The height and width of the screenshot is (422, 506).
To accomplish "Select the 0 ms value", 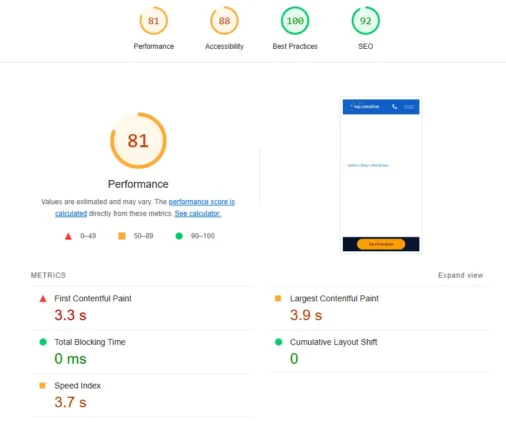I will (x=70, y=359).
